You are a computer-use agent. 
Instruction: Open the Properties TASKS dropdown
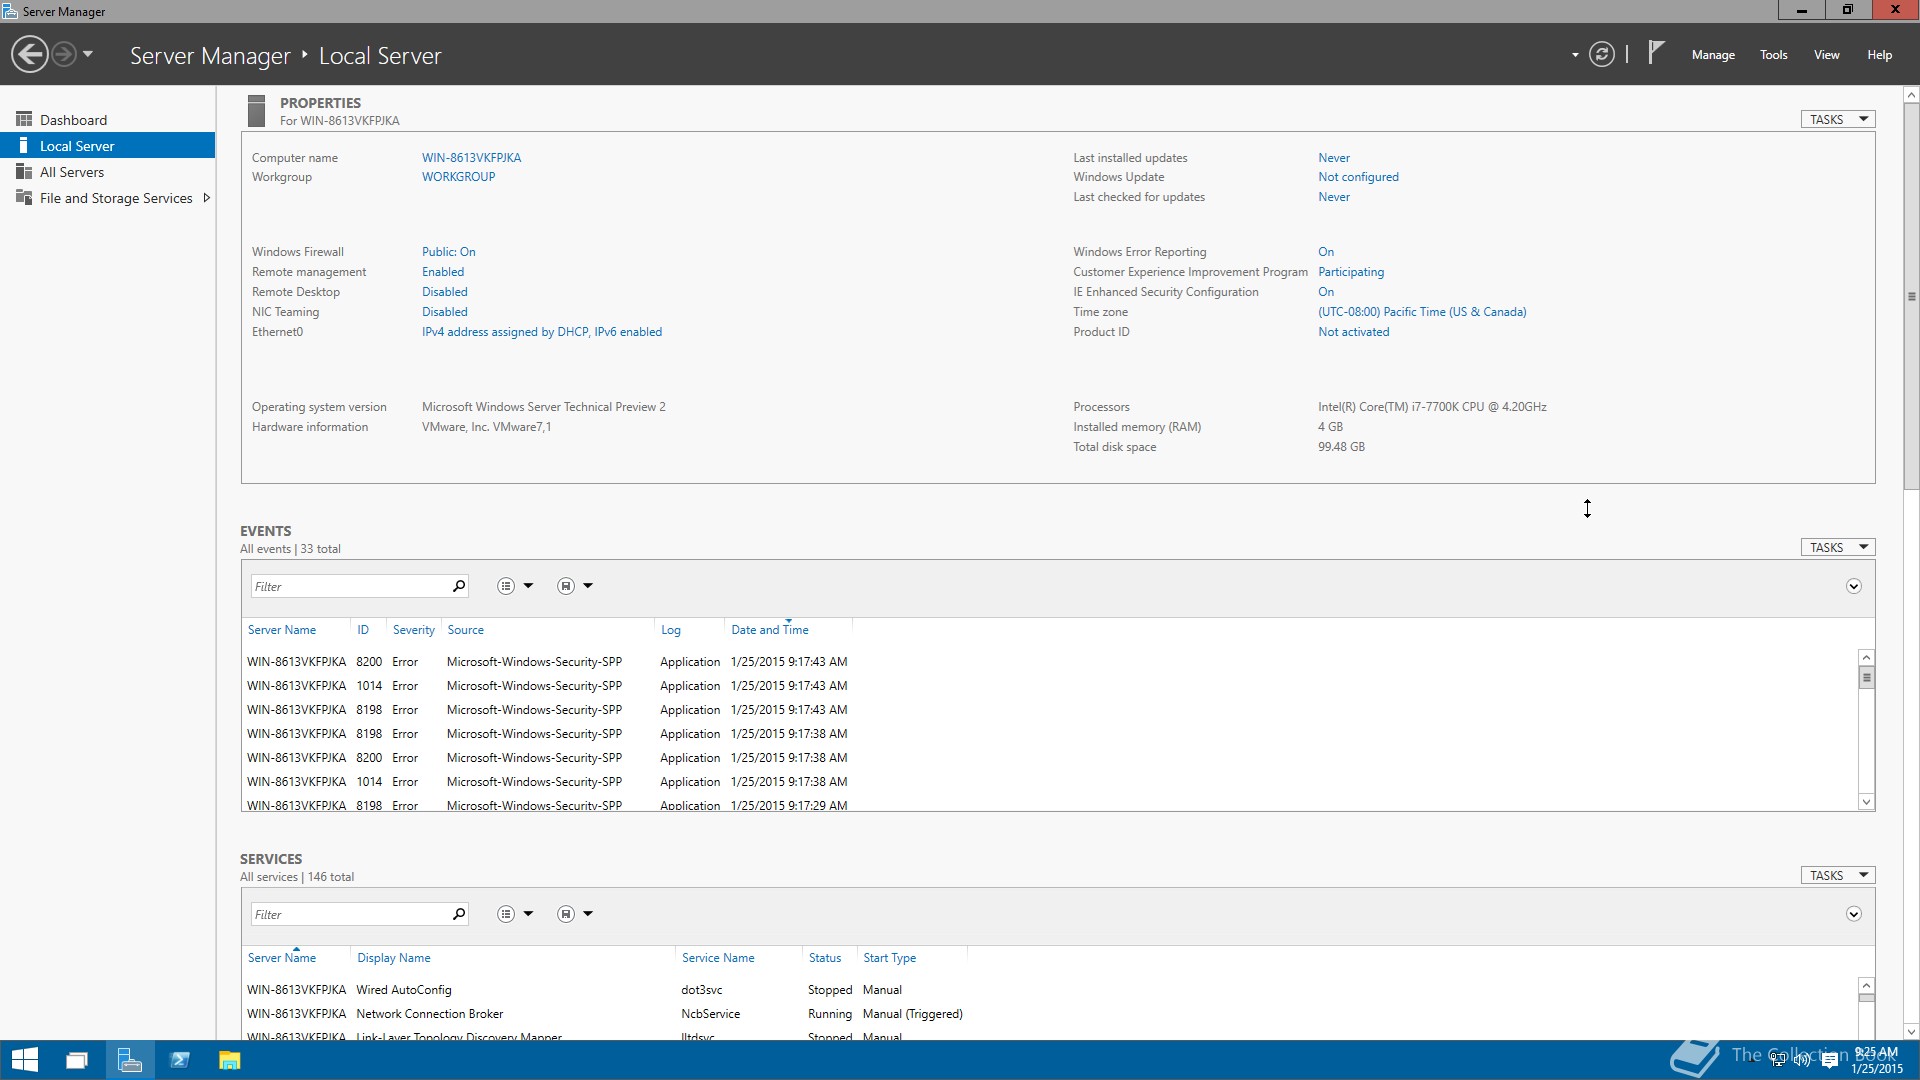1838,119
